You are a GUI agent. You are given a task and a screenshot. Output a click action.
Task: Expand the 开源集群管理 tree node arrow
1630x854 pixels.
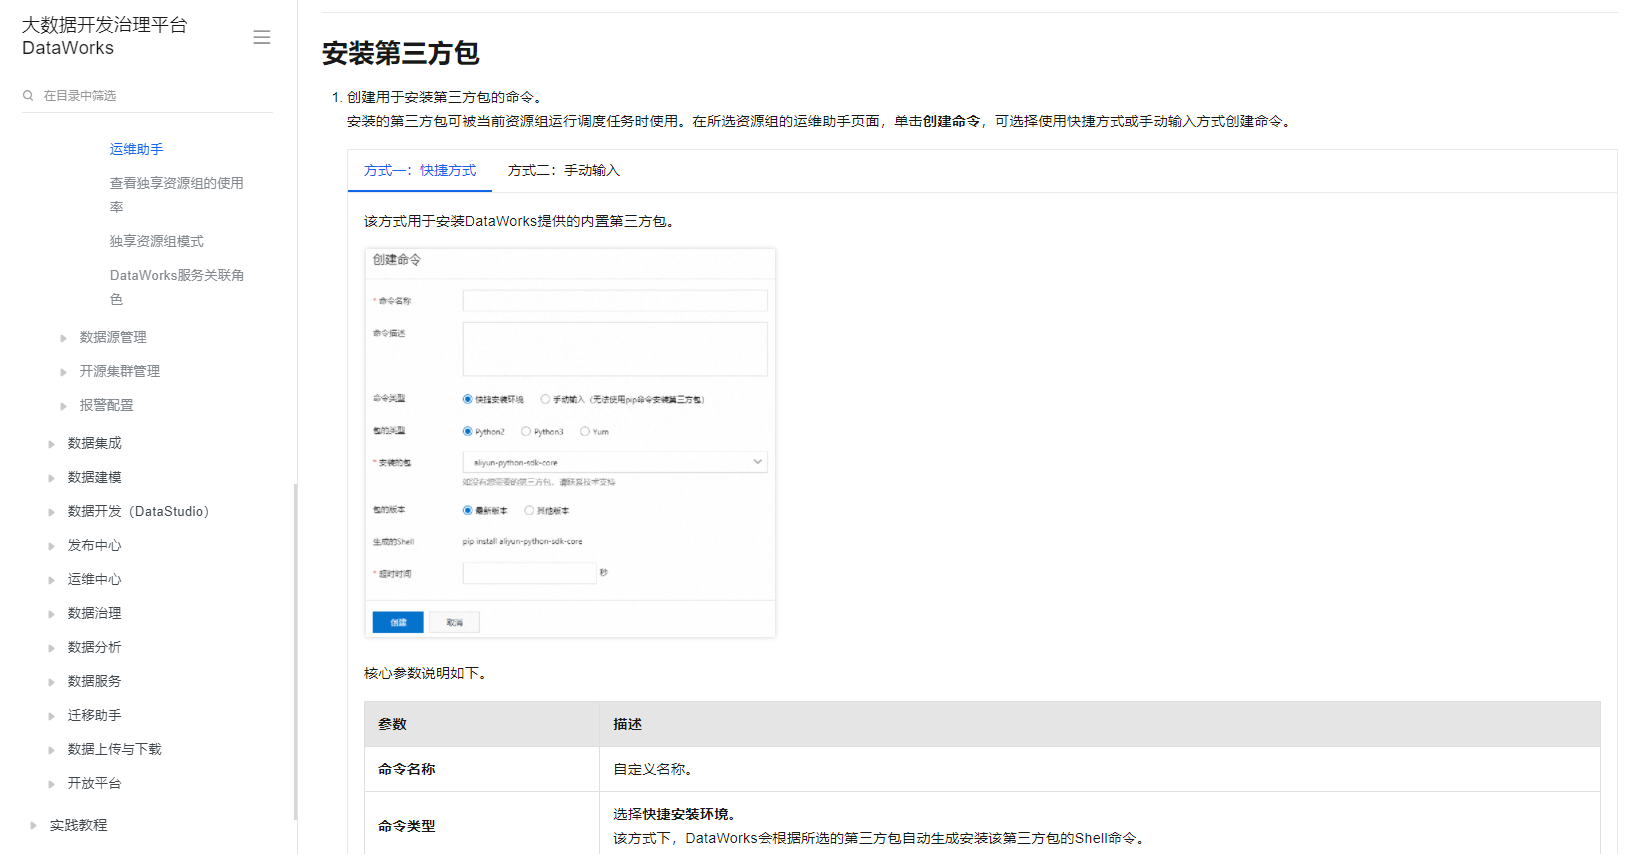click(63, 372)
